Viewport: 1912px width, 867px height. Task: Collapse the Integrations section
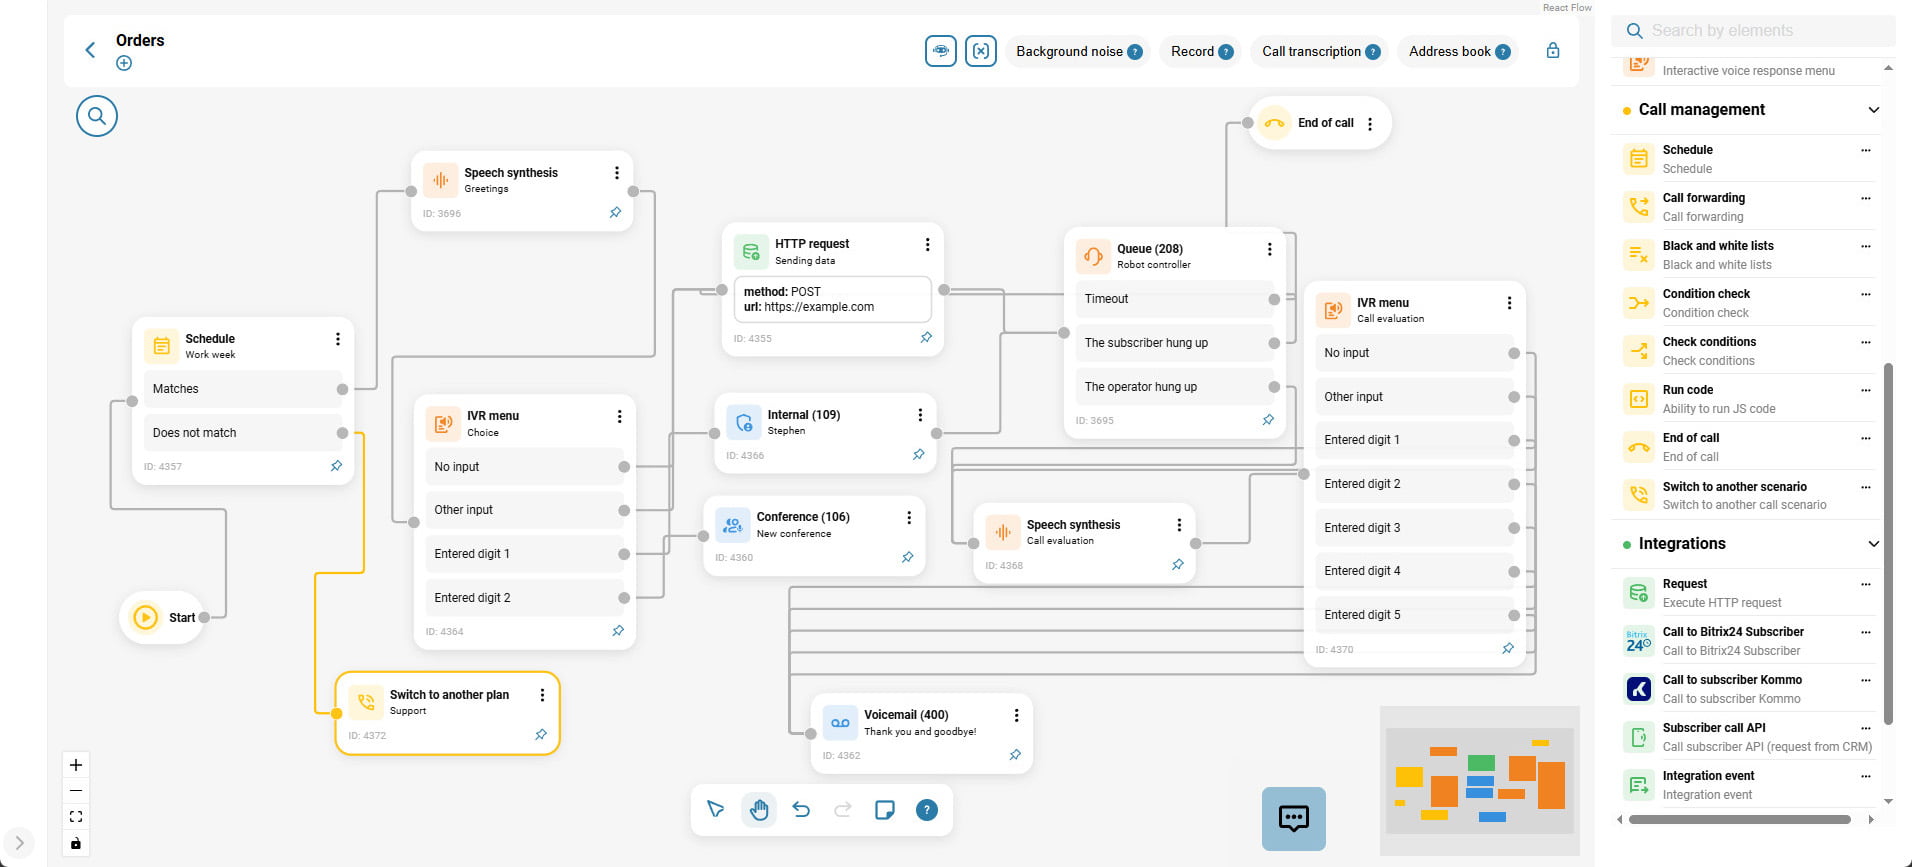1873,544
